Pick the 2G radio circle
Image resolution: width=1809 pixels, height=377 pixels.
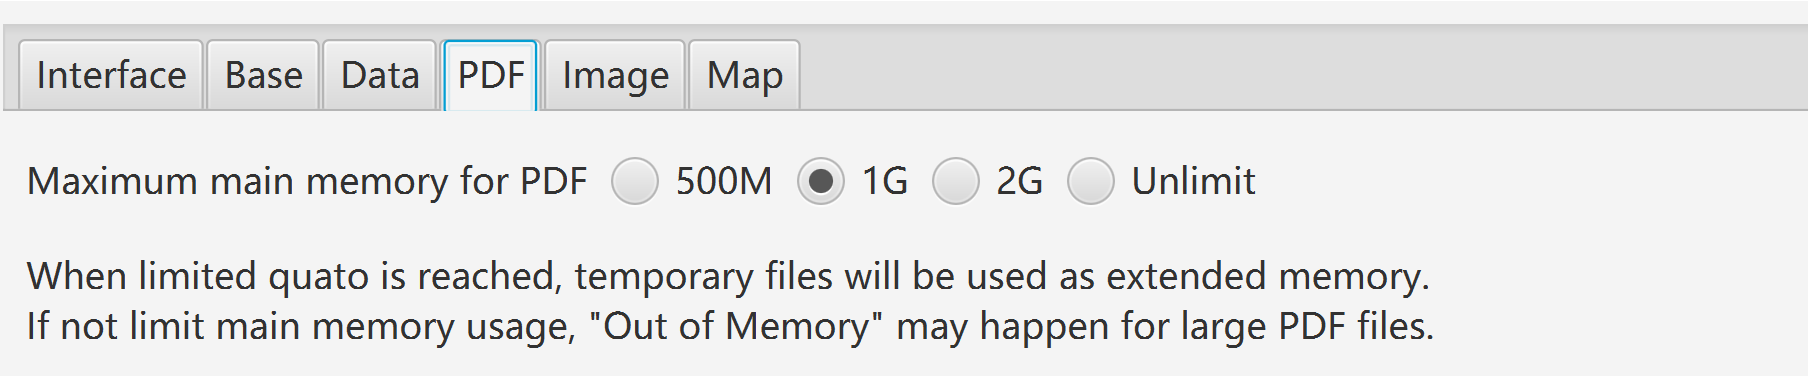point(956,181)
